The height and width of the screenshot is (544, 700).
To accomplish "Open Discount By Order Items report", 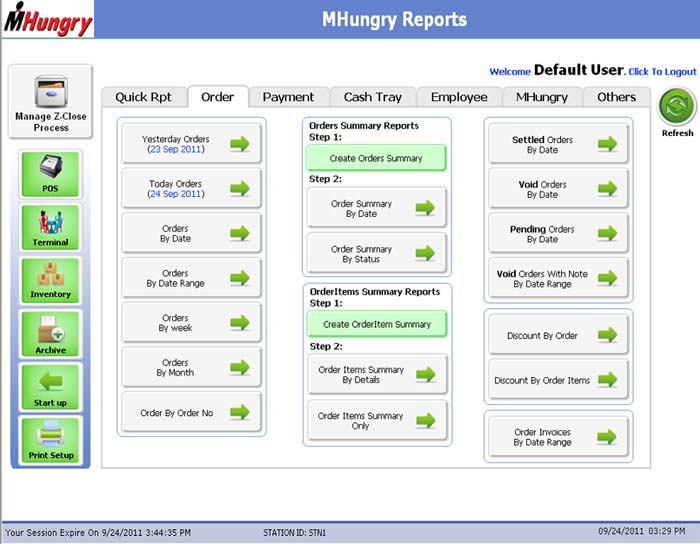I will coord(558,380).
